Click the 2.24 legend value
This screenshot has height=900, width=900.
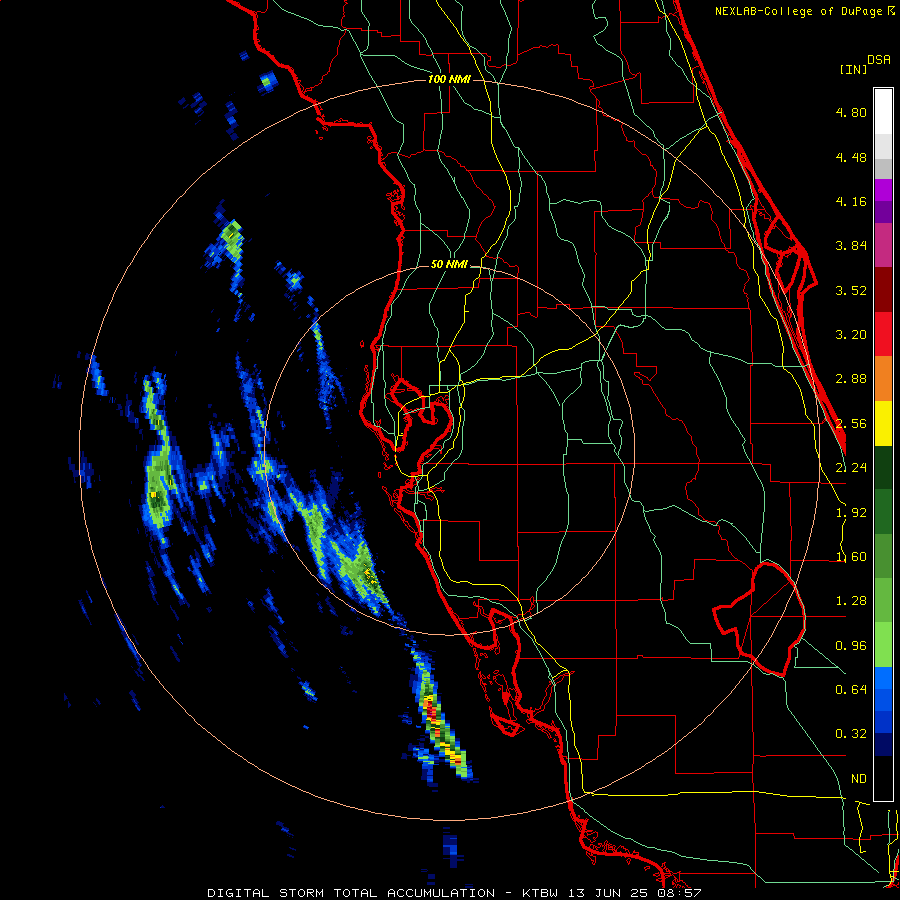tap(851, 468)
